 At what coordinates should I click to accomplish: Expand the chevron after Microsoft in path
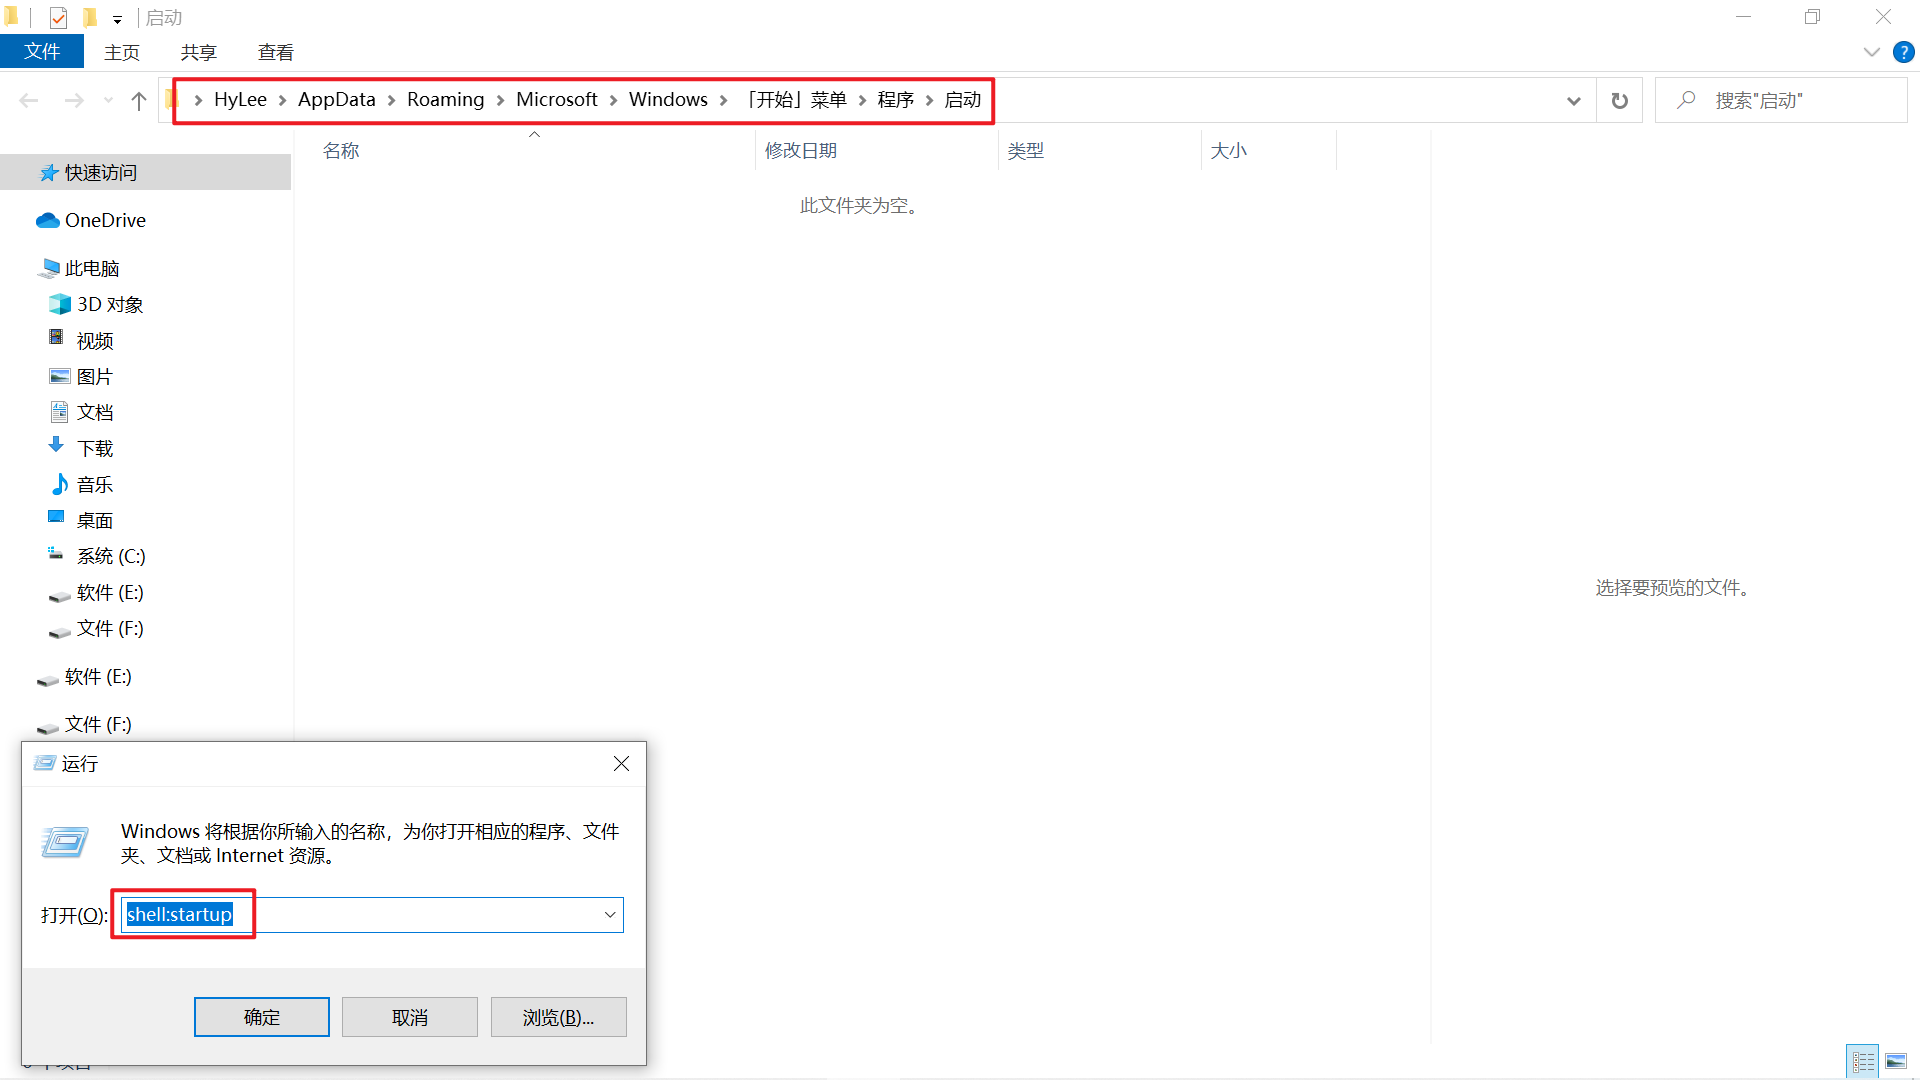click(613, 100)
